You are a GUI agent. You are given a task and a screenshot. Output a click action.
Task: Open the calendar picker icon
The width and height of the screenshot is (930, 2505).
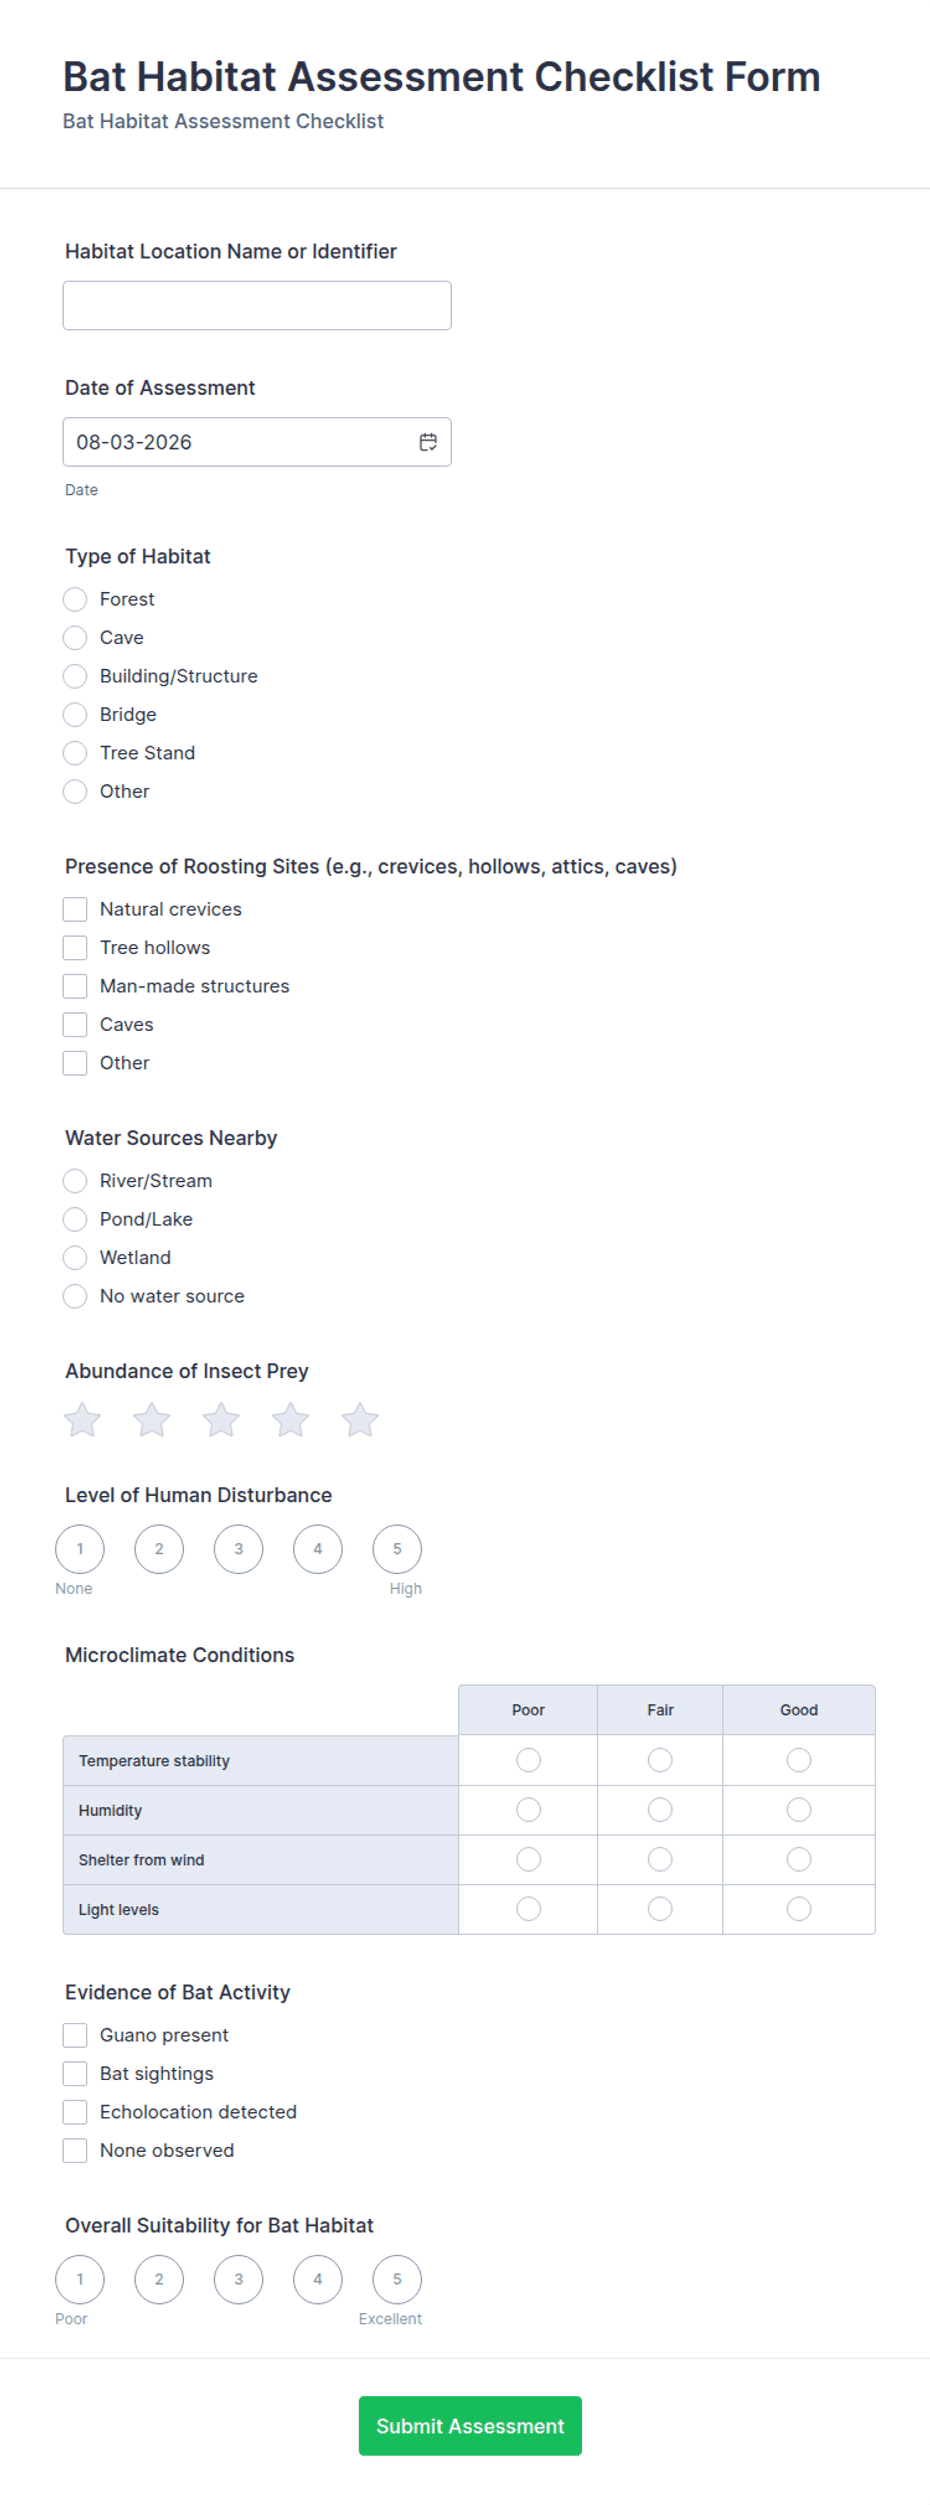(428, 442)
